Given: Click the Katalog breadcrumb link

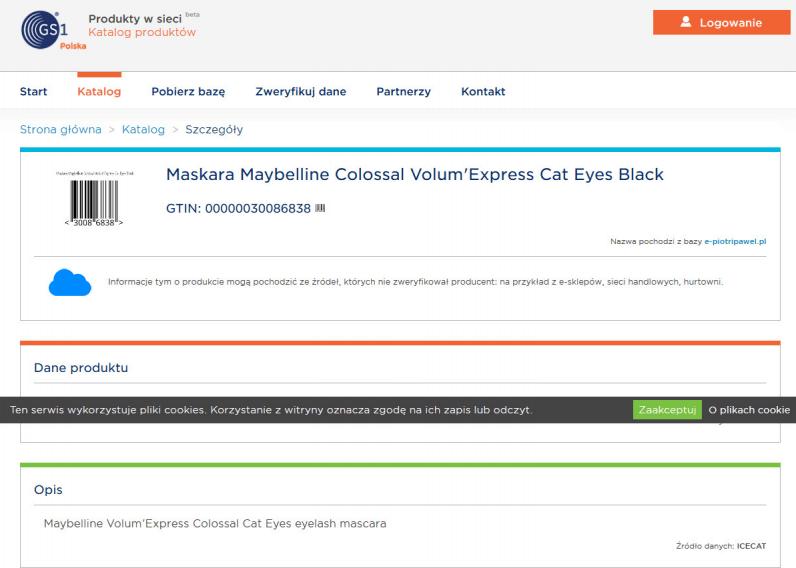Looking at the screenshot, I should pos(143,130).
